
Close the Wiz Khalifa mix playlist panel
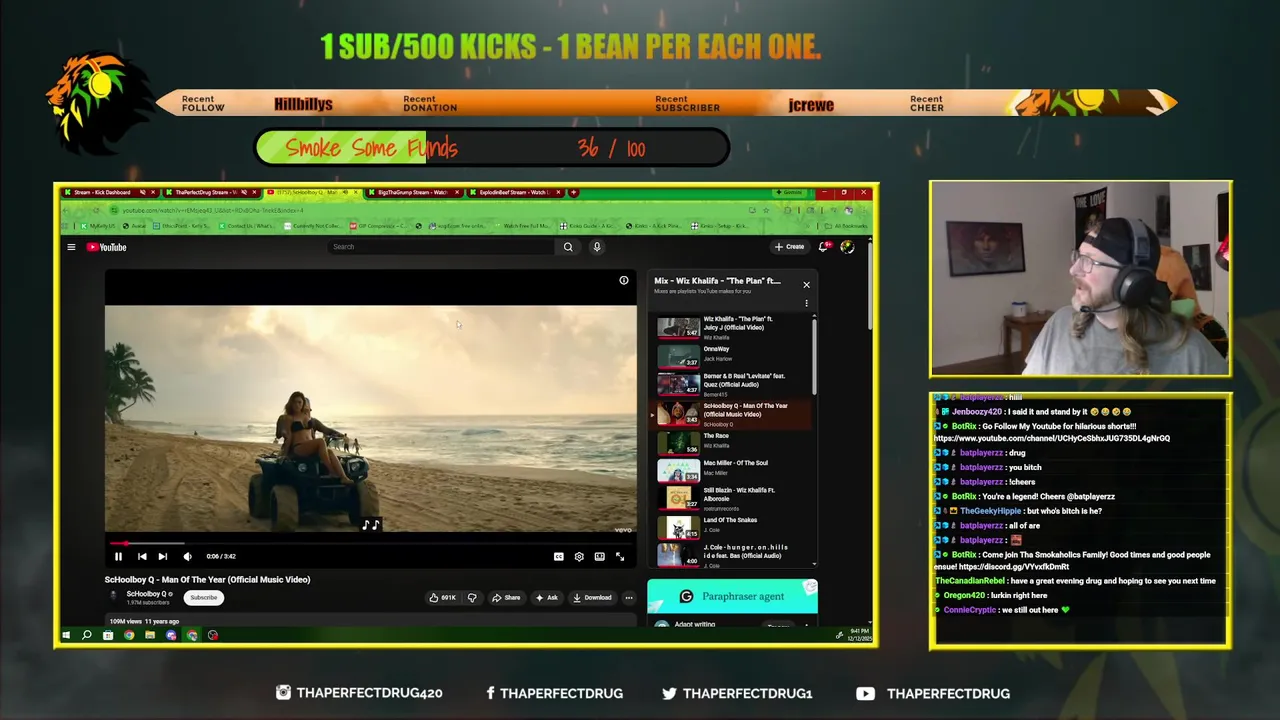pos(806,285)
